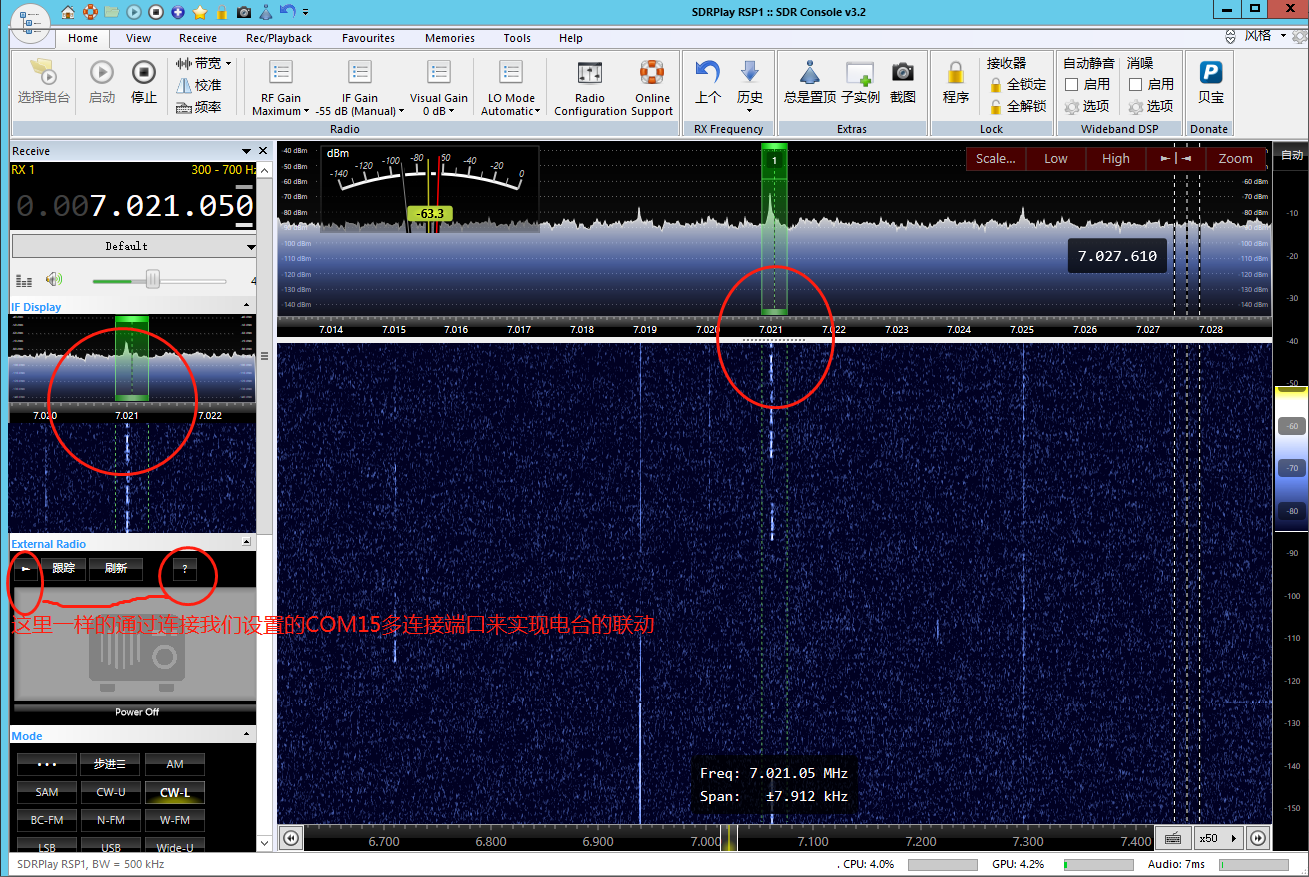This screenshot has width=1309, height=877.
Task: Select CW-L mode
Action: (175, 792)
